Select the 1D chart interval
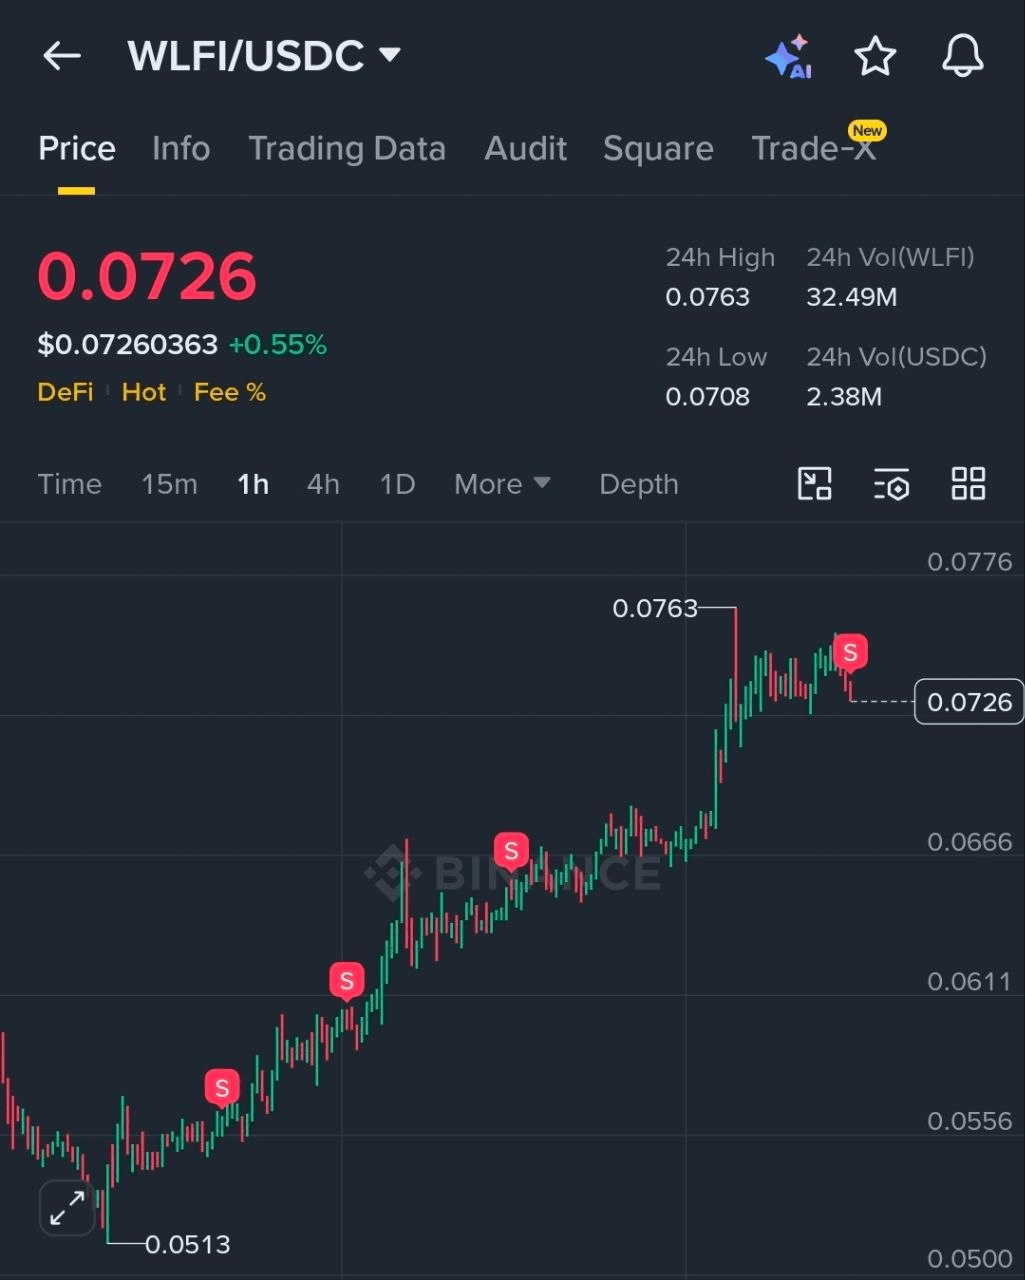1025x1280 pixels. click(397, 484)
